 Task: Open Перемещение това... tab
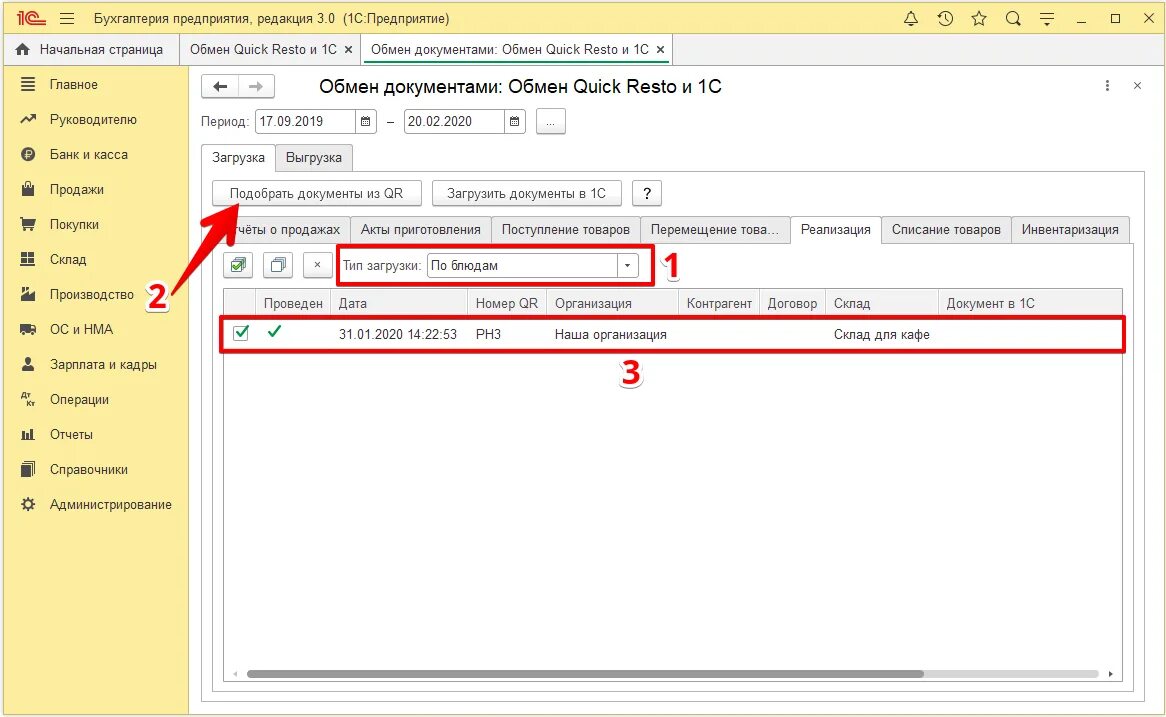715,229
